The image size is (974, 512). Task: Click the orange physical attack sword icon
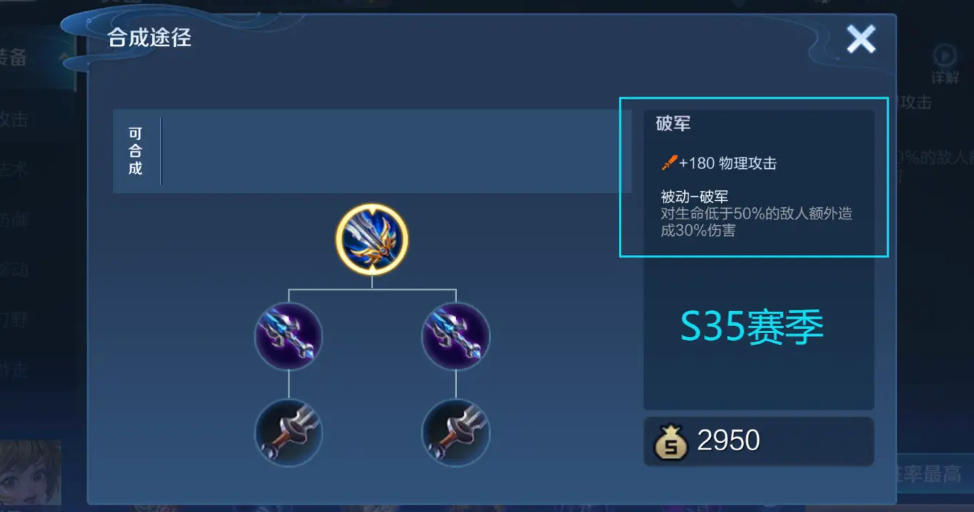click(669, 163)
